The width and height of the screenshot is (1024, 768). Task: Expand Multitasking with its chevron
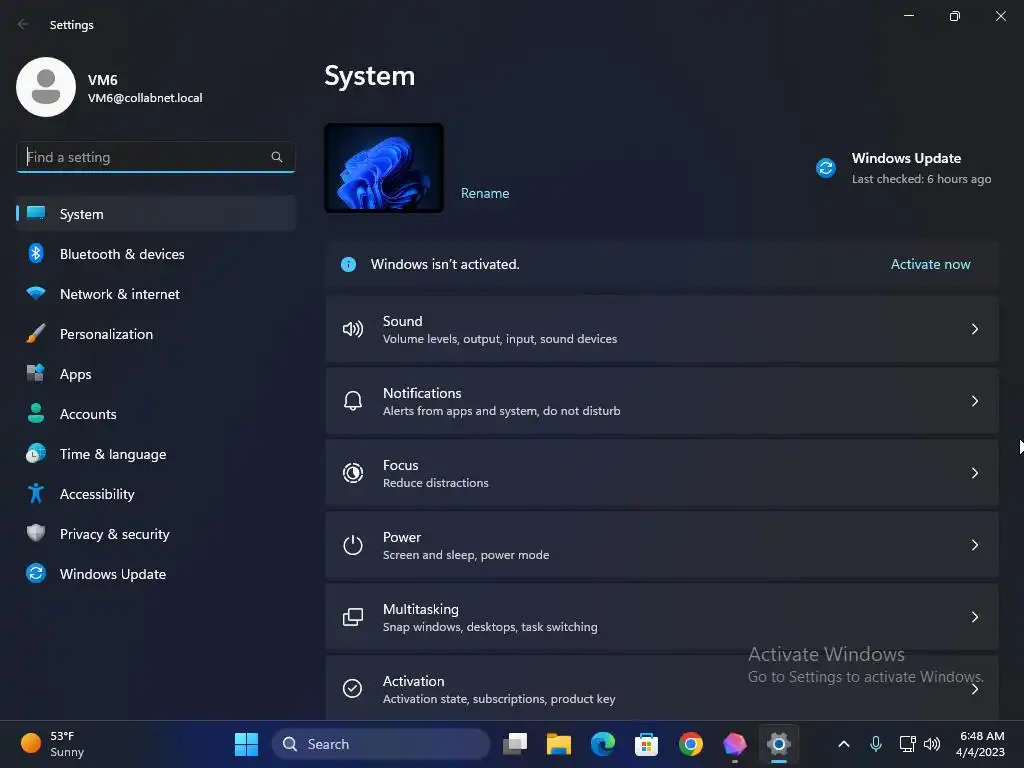(974, 617)
